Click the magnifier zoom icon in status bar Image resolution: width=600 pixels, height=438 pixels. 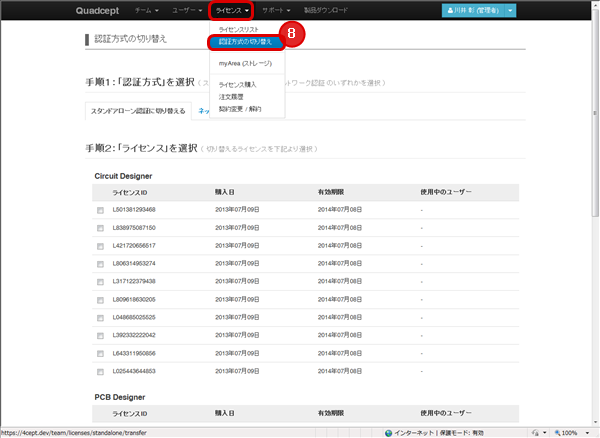[558, 433]
